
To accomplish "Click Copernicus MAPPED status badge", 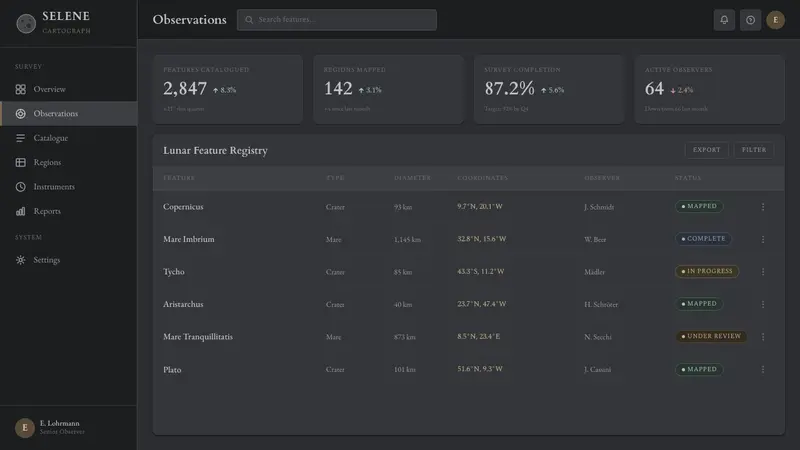I will (x=699, y=206).
